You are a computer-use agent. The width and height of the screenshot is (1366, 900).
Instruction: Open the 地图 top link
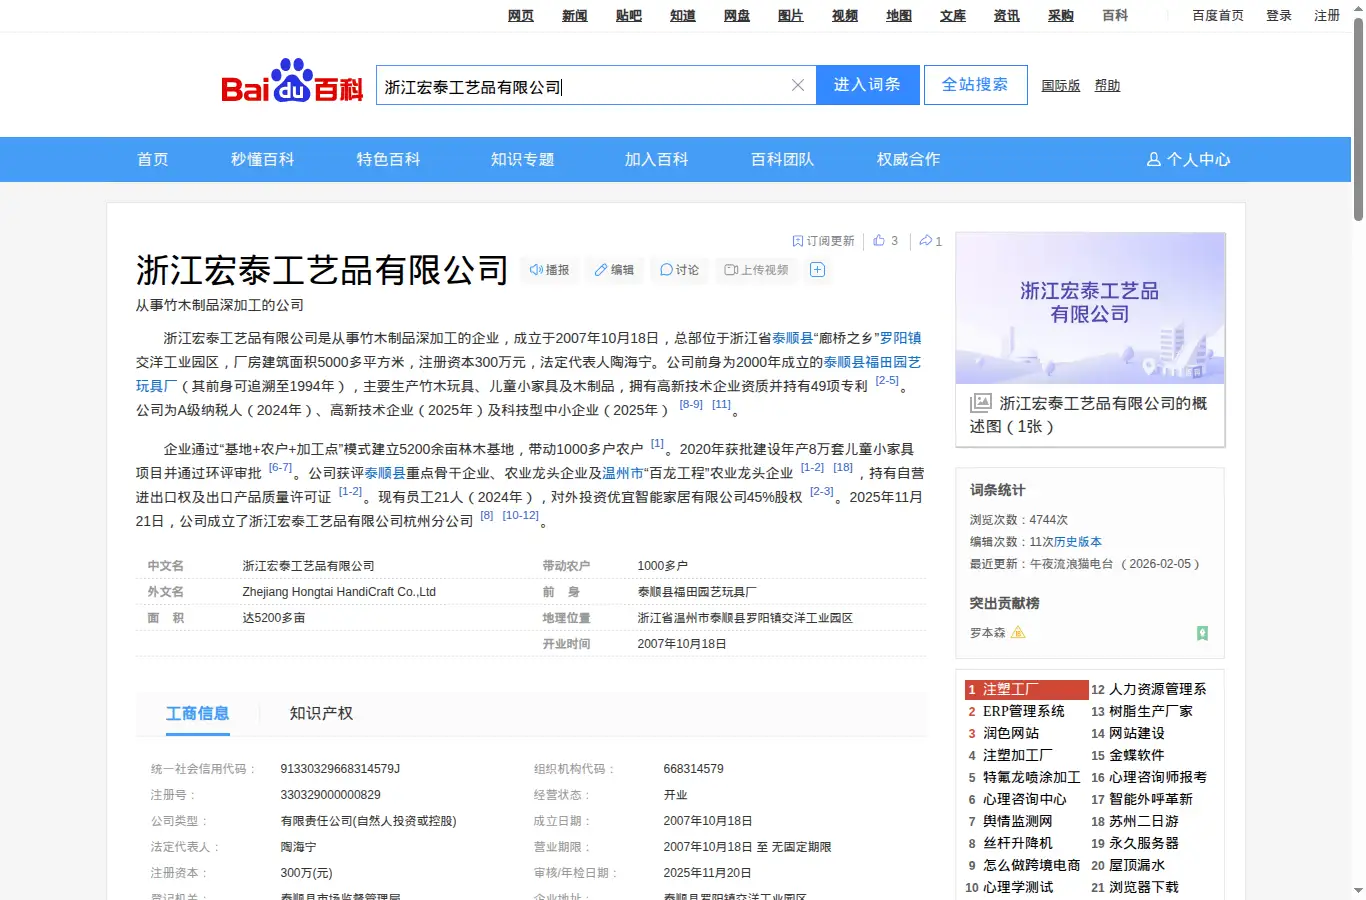pos(899,15)
